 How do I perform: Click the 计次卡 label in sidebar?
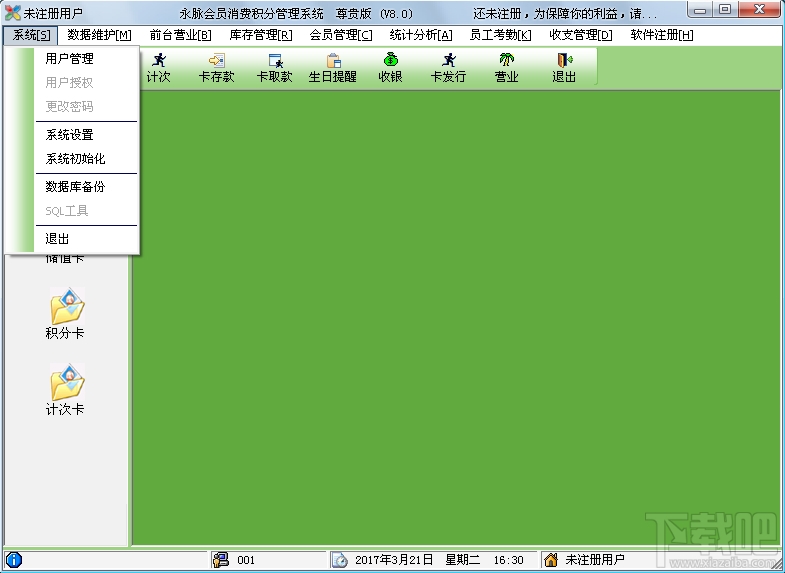pyautogui.click(x=65, y=409)
